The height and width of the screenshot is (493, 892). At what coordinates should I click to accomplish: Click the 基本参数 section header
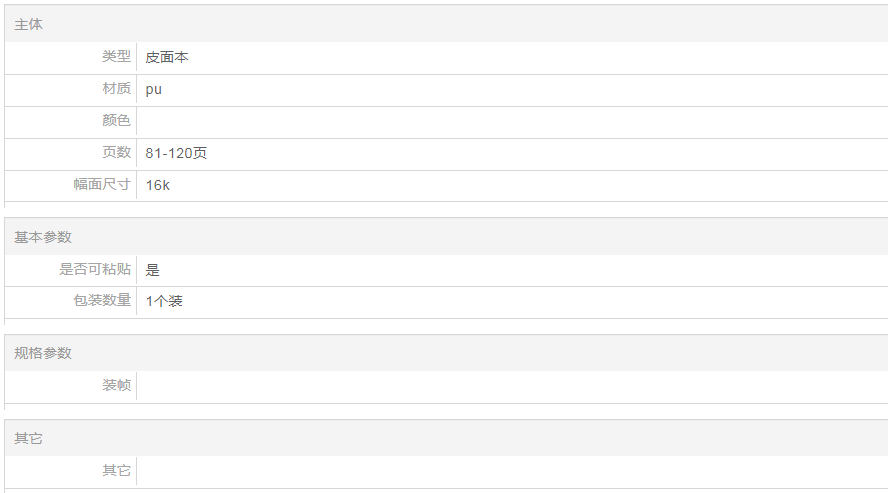[43, 237]
